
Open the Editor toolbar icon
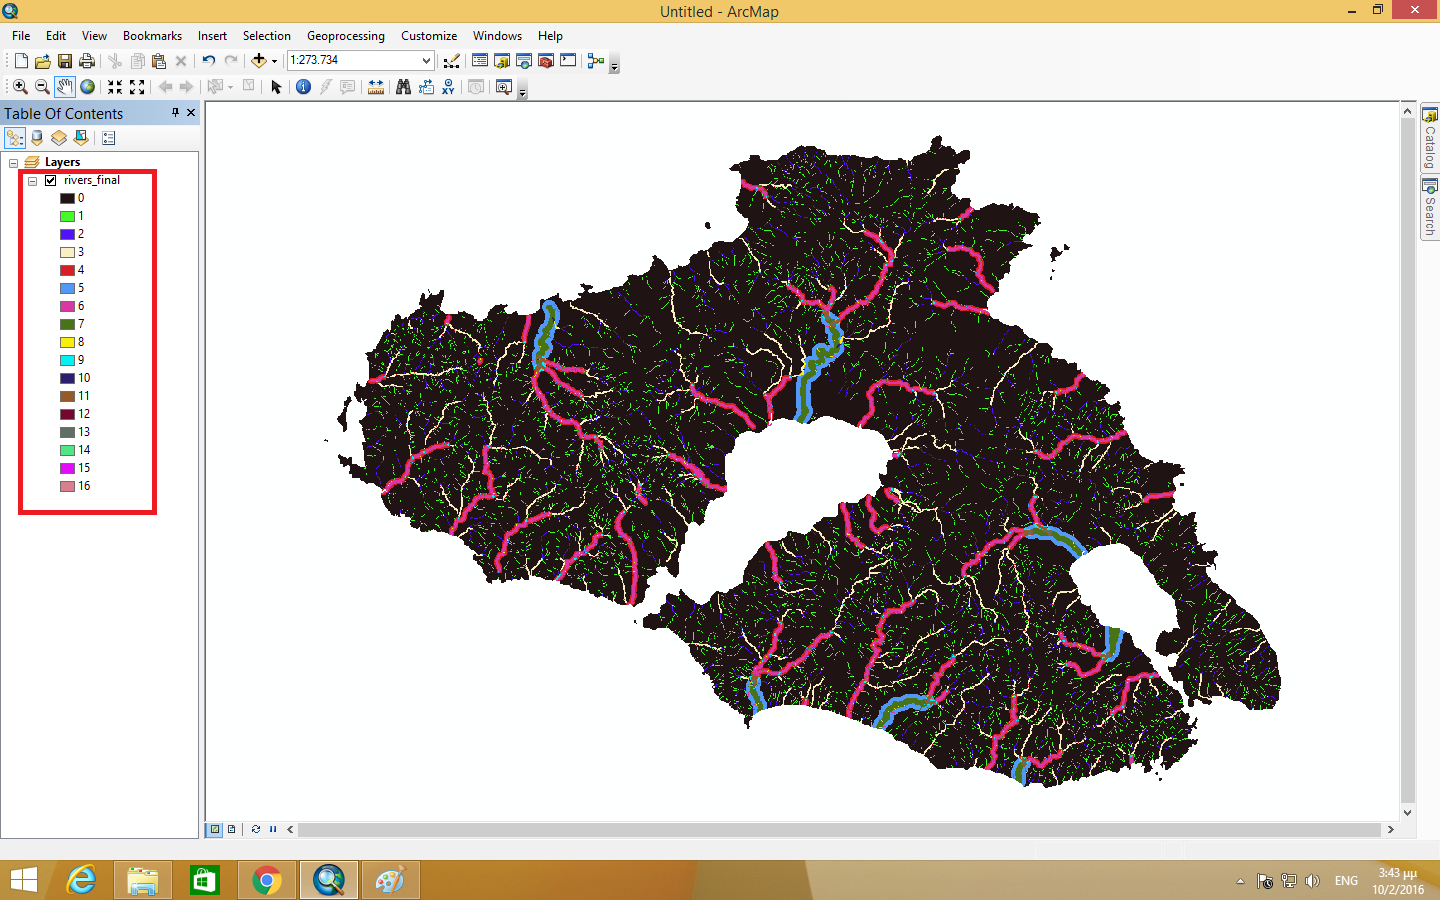(452, 61)
